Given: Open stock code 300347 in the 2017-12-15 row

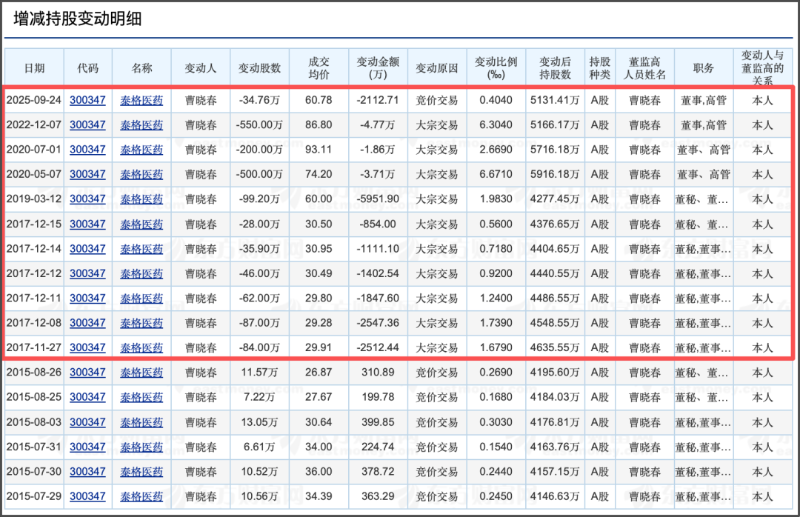Looking at the screenshot, I should click(x=88, y=224).
